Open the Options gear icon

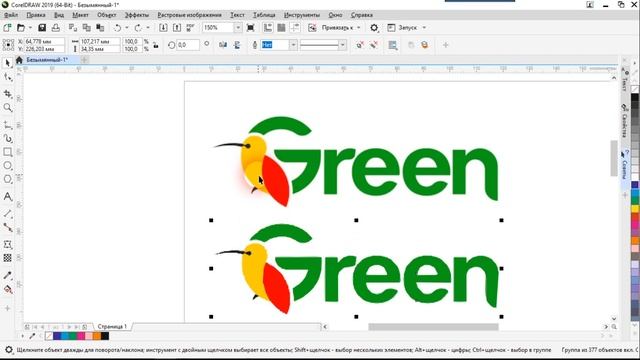[x=374, y=27]
